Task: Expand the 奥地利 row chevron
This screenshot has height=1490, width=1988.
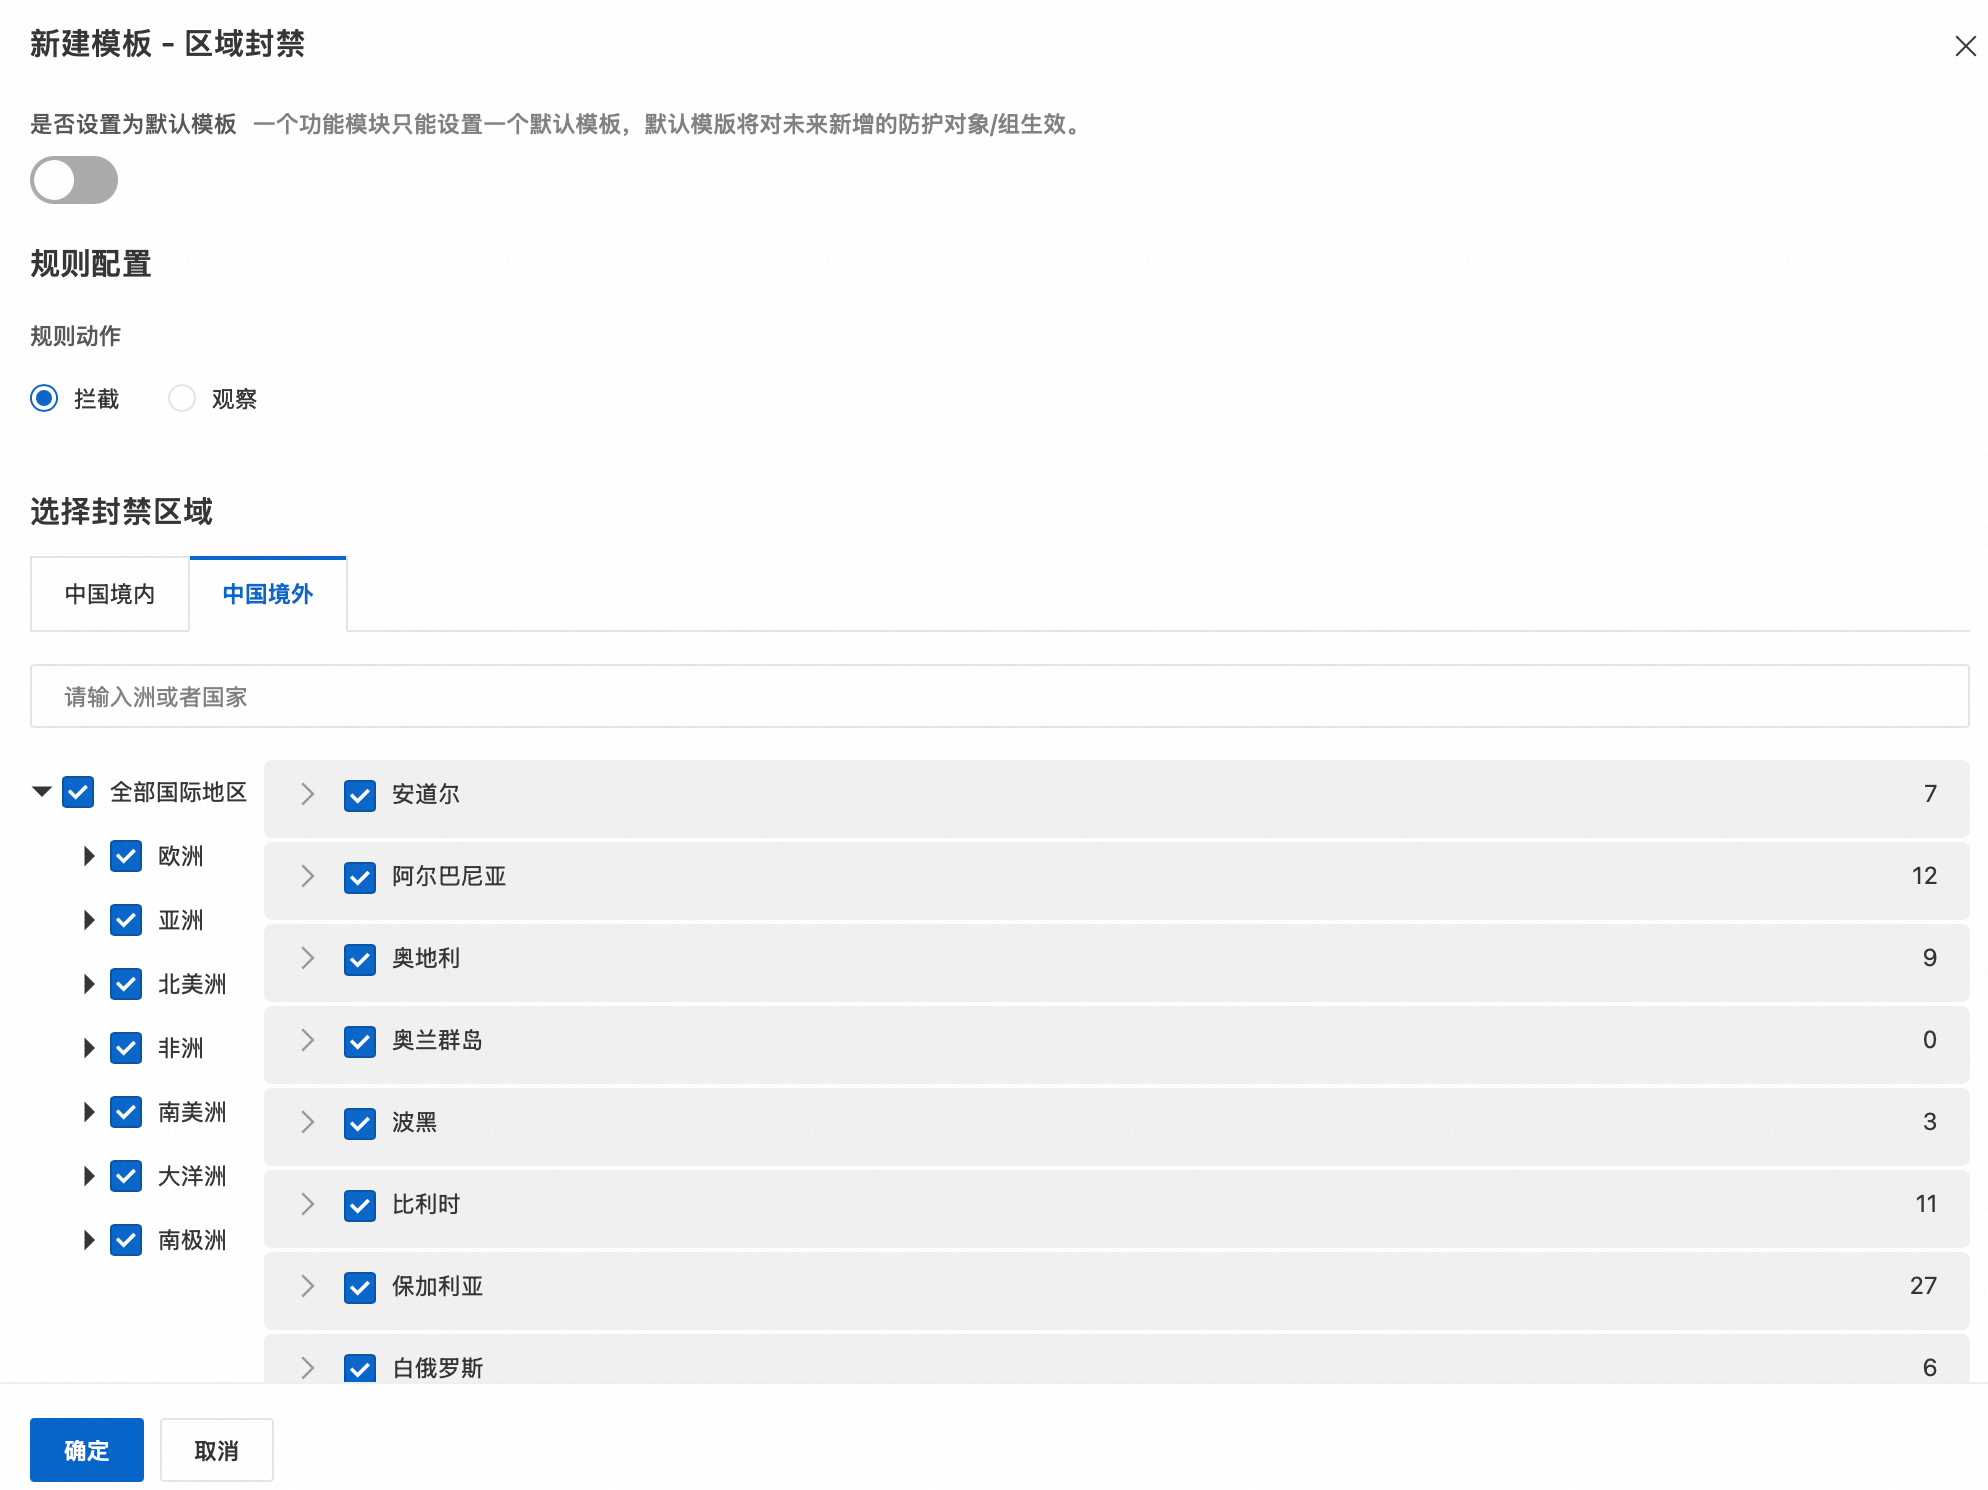Action: pyautogui.click(x=308, y=958)
